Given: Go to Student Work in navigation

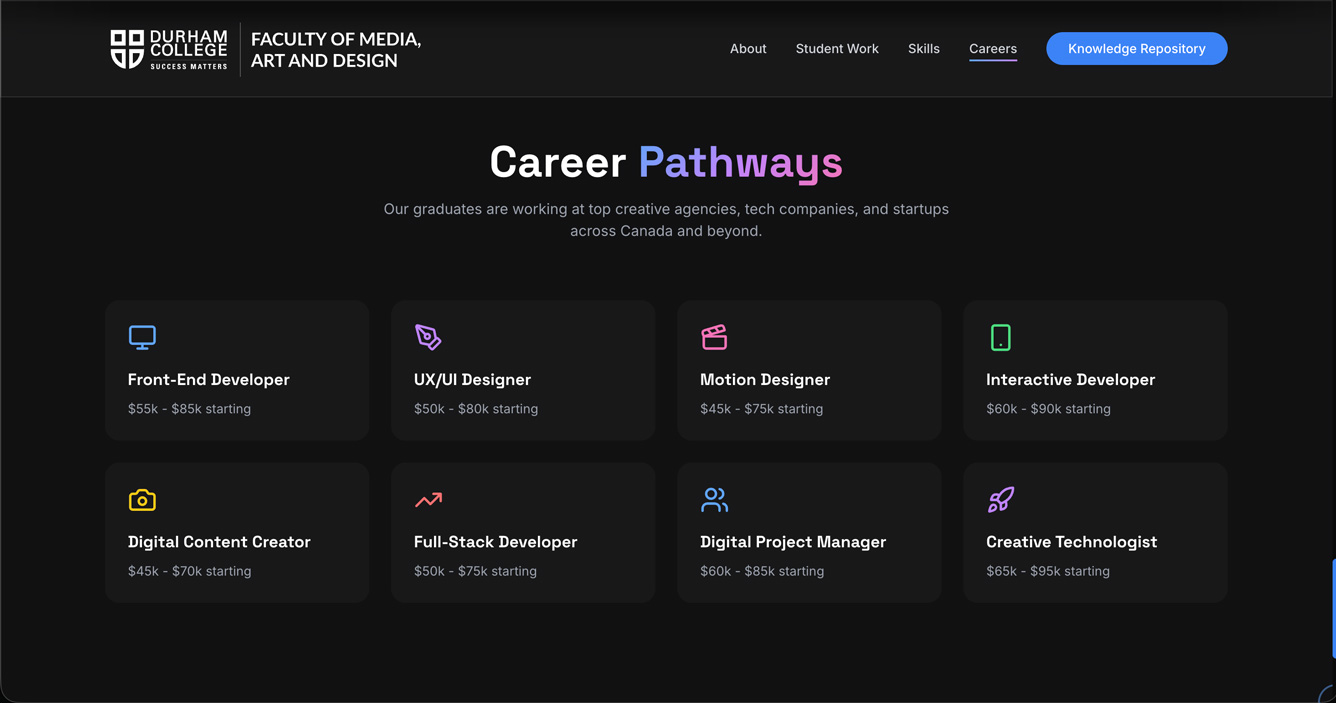Looking at the screenshot, I should click(837, 48).
